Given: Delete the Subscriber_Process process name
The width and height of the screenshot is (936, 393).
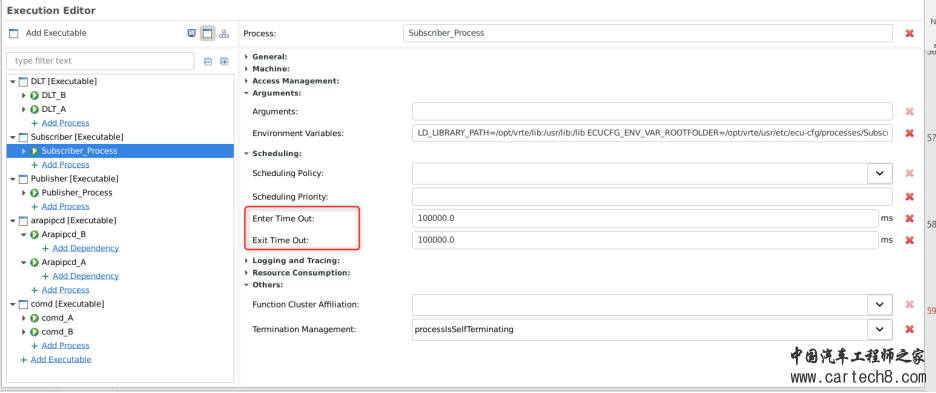Looking at the screenshot, I should coord(909,33).
